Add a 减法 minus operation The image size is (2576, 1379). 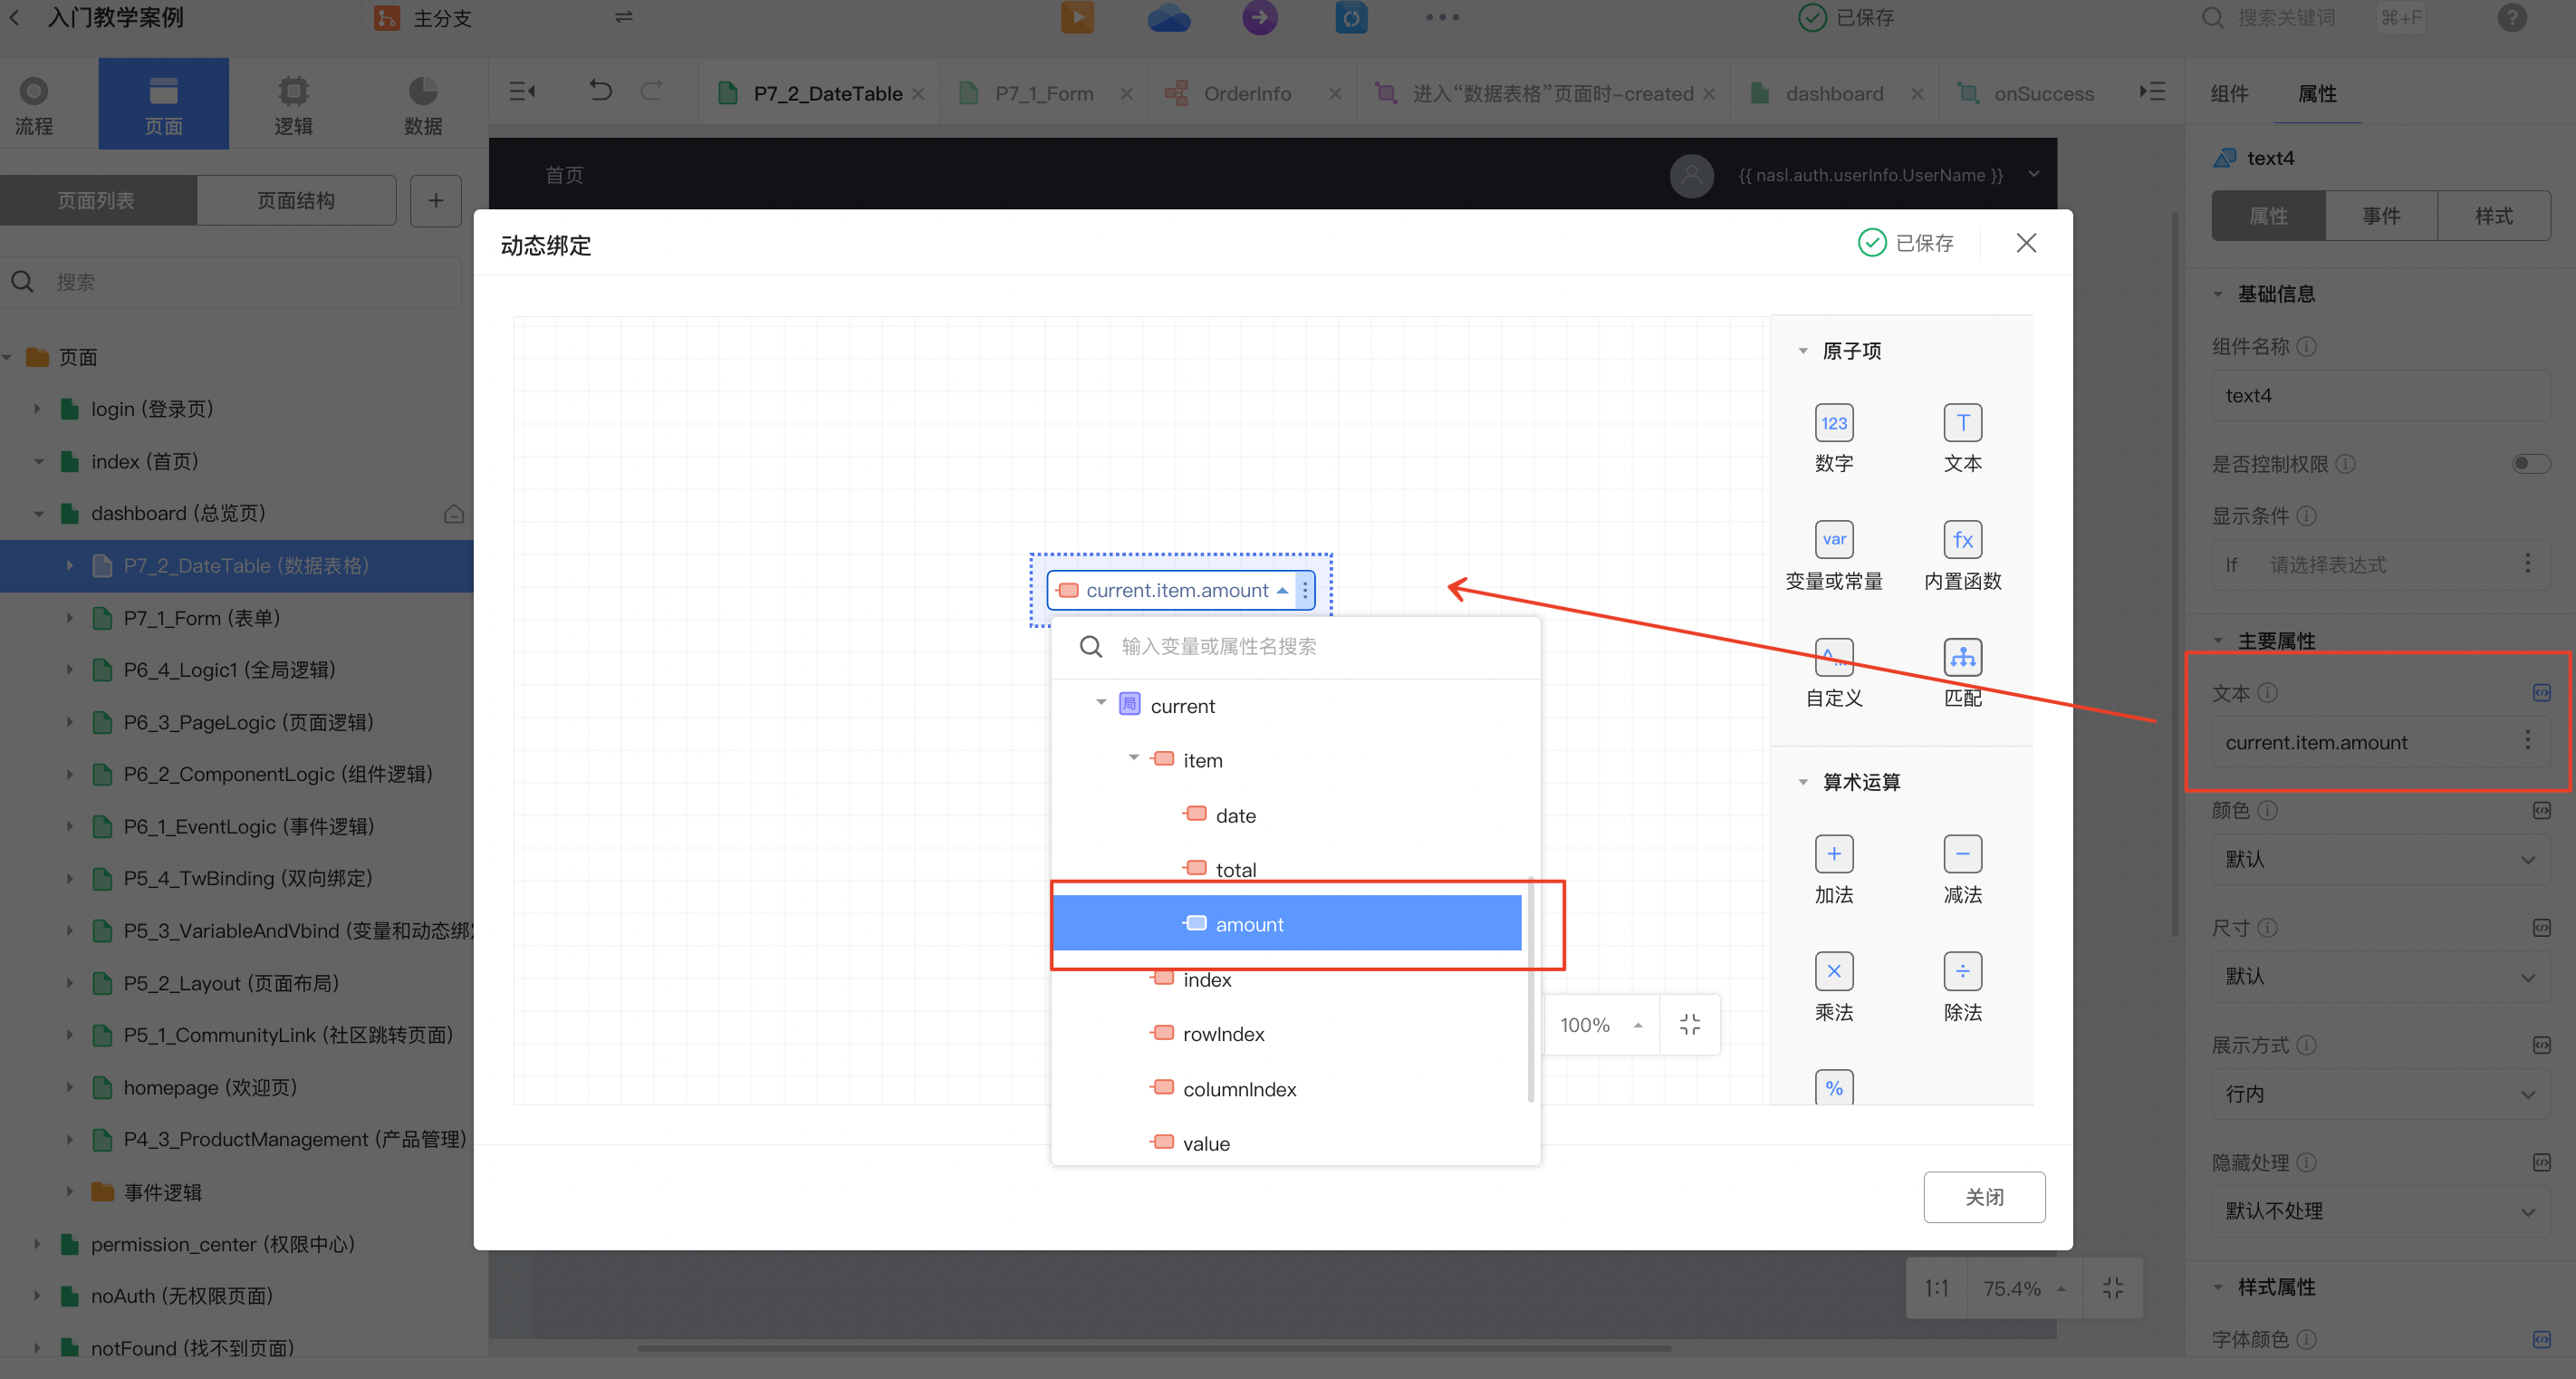click(1962, 853)
